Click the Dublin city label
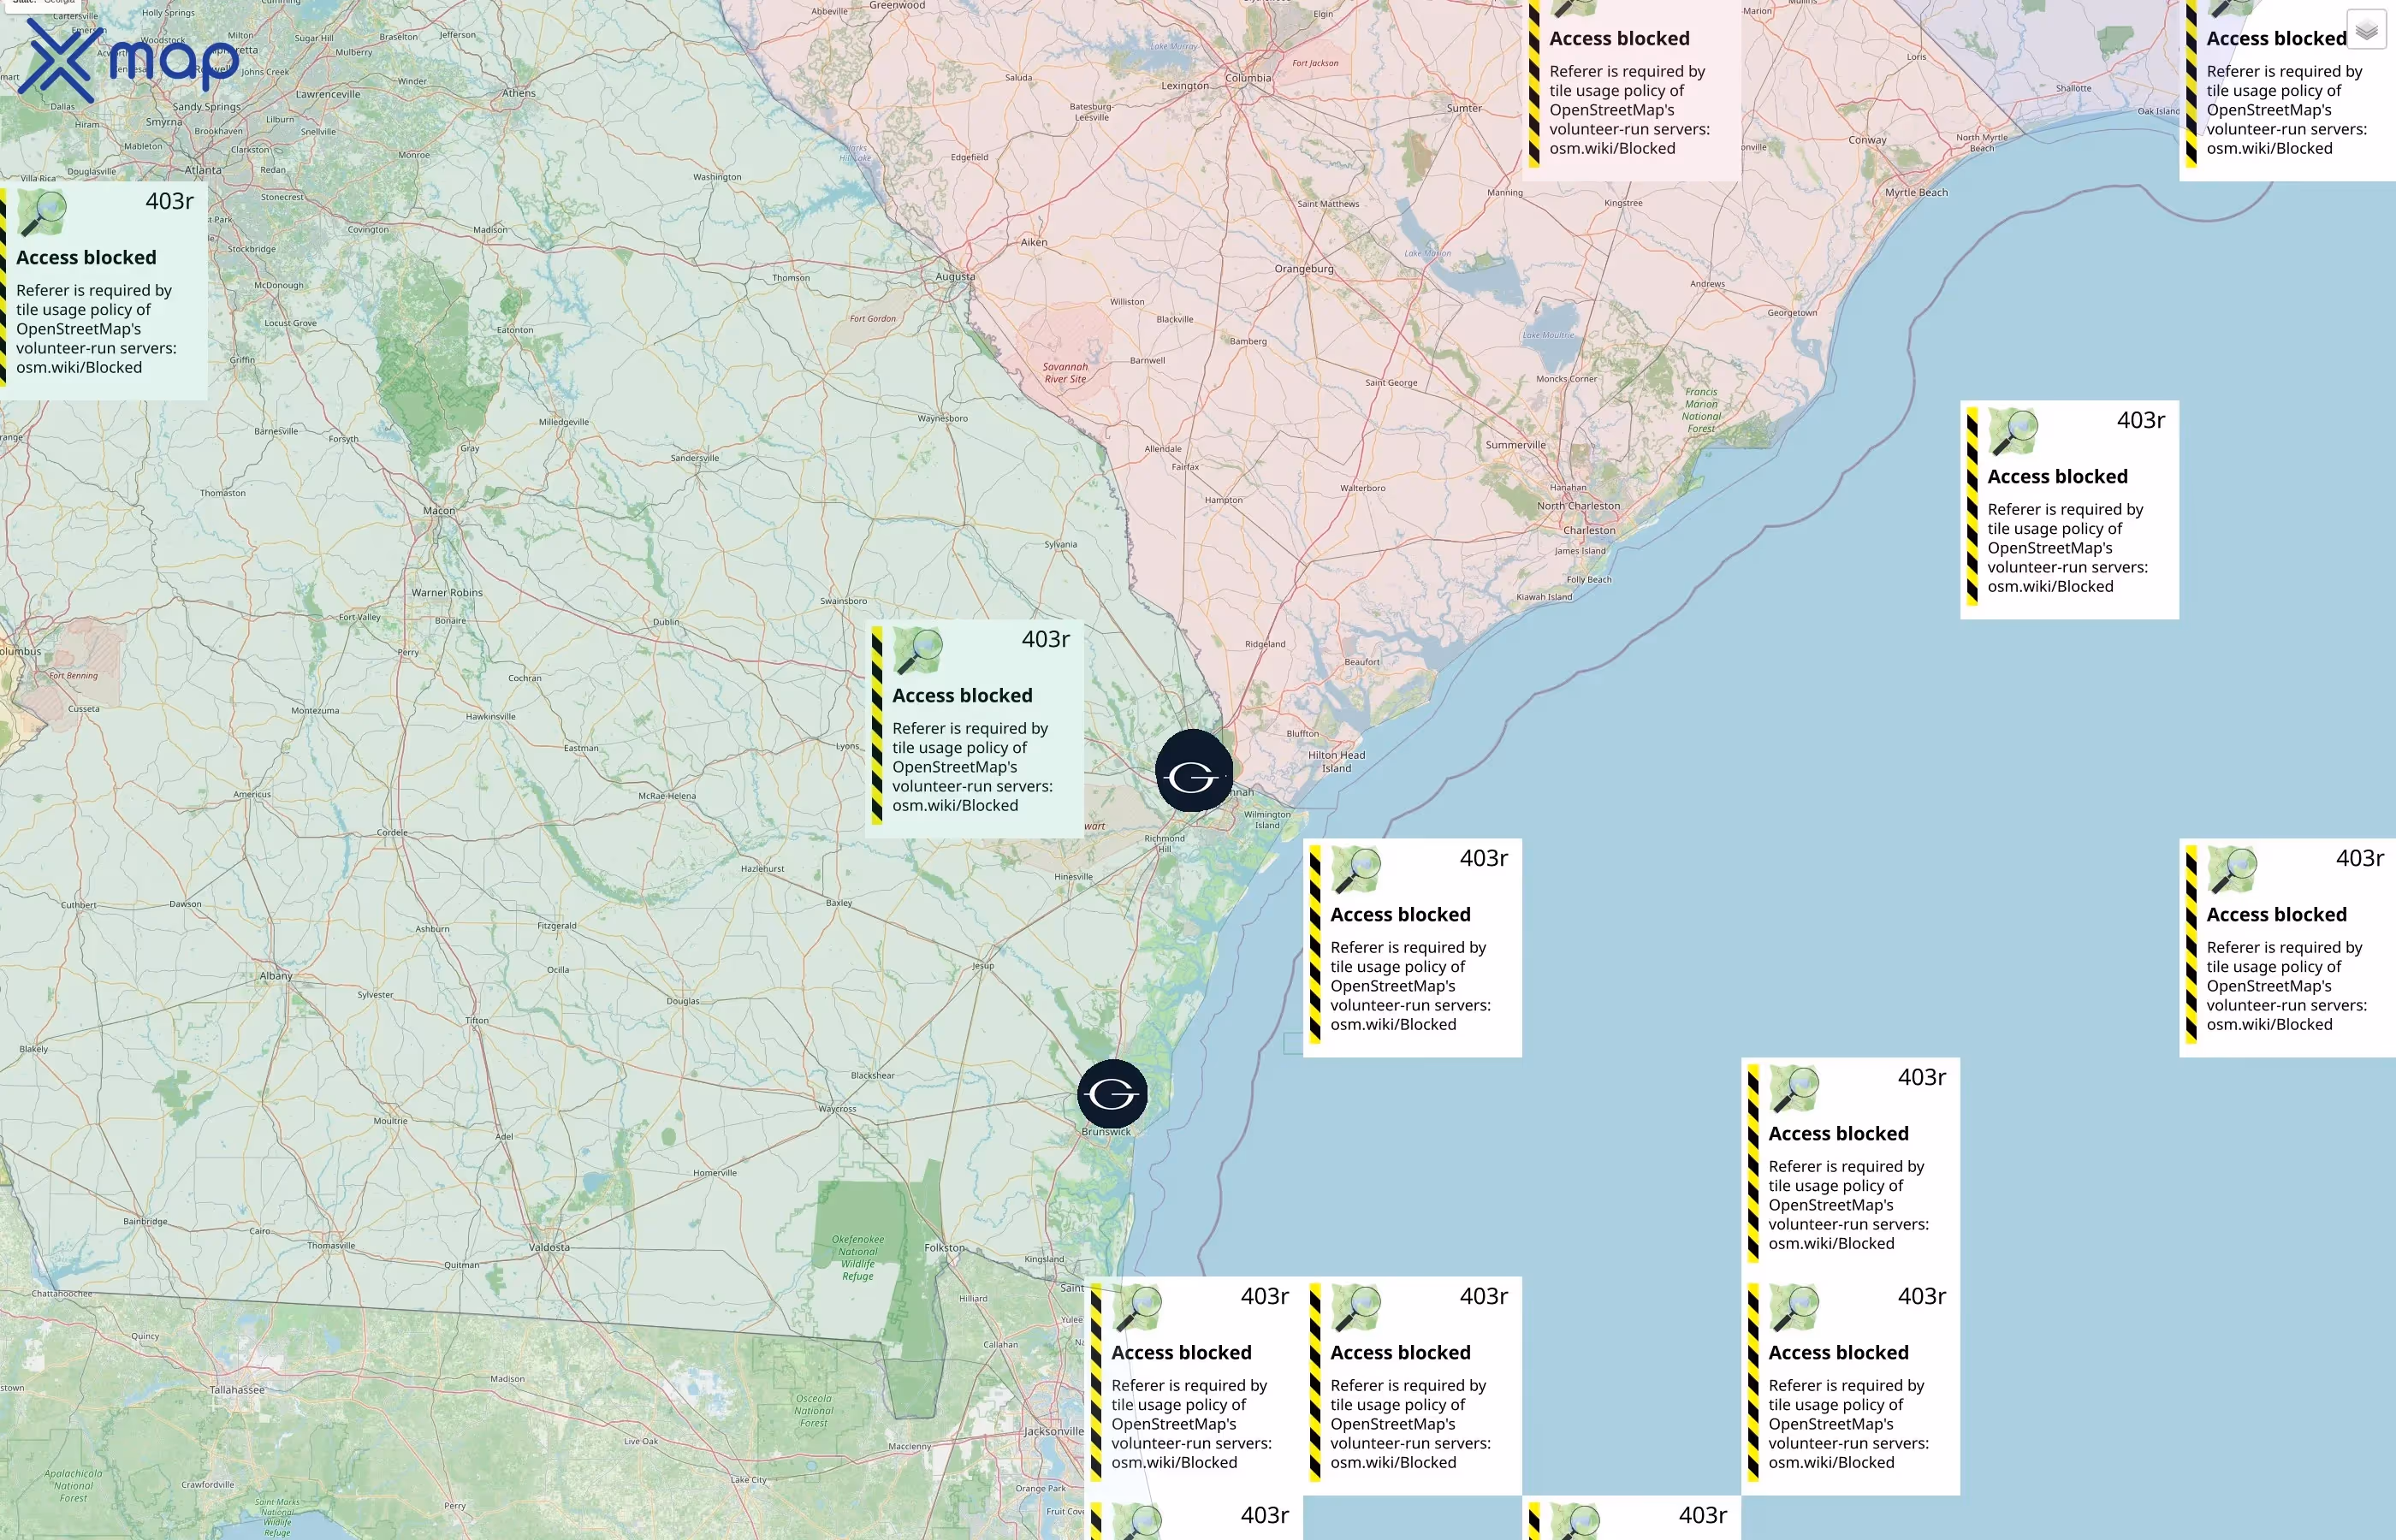 [666, 622]
